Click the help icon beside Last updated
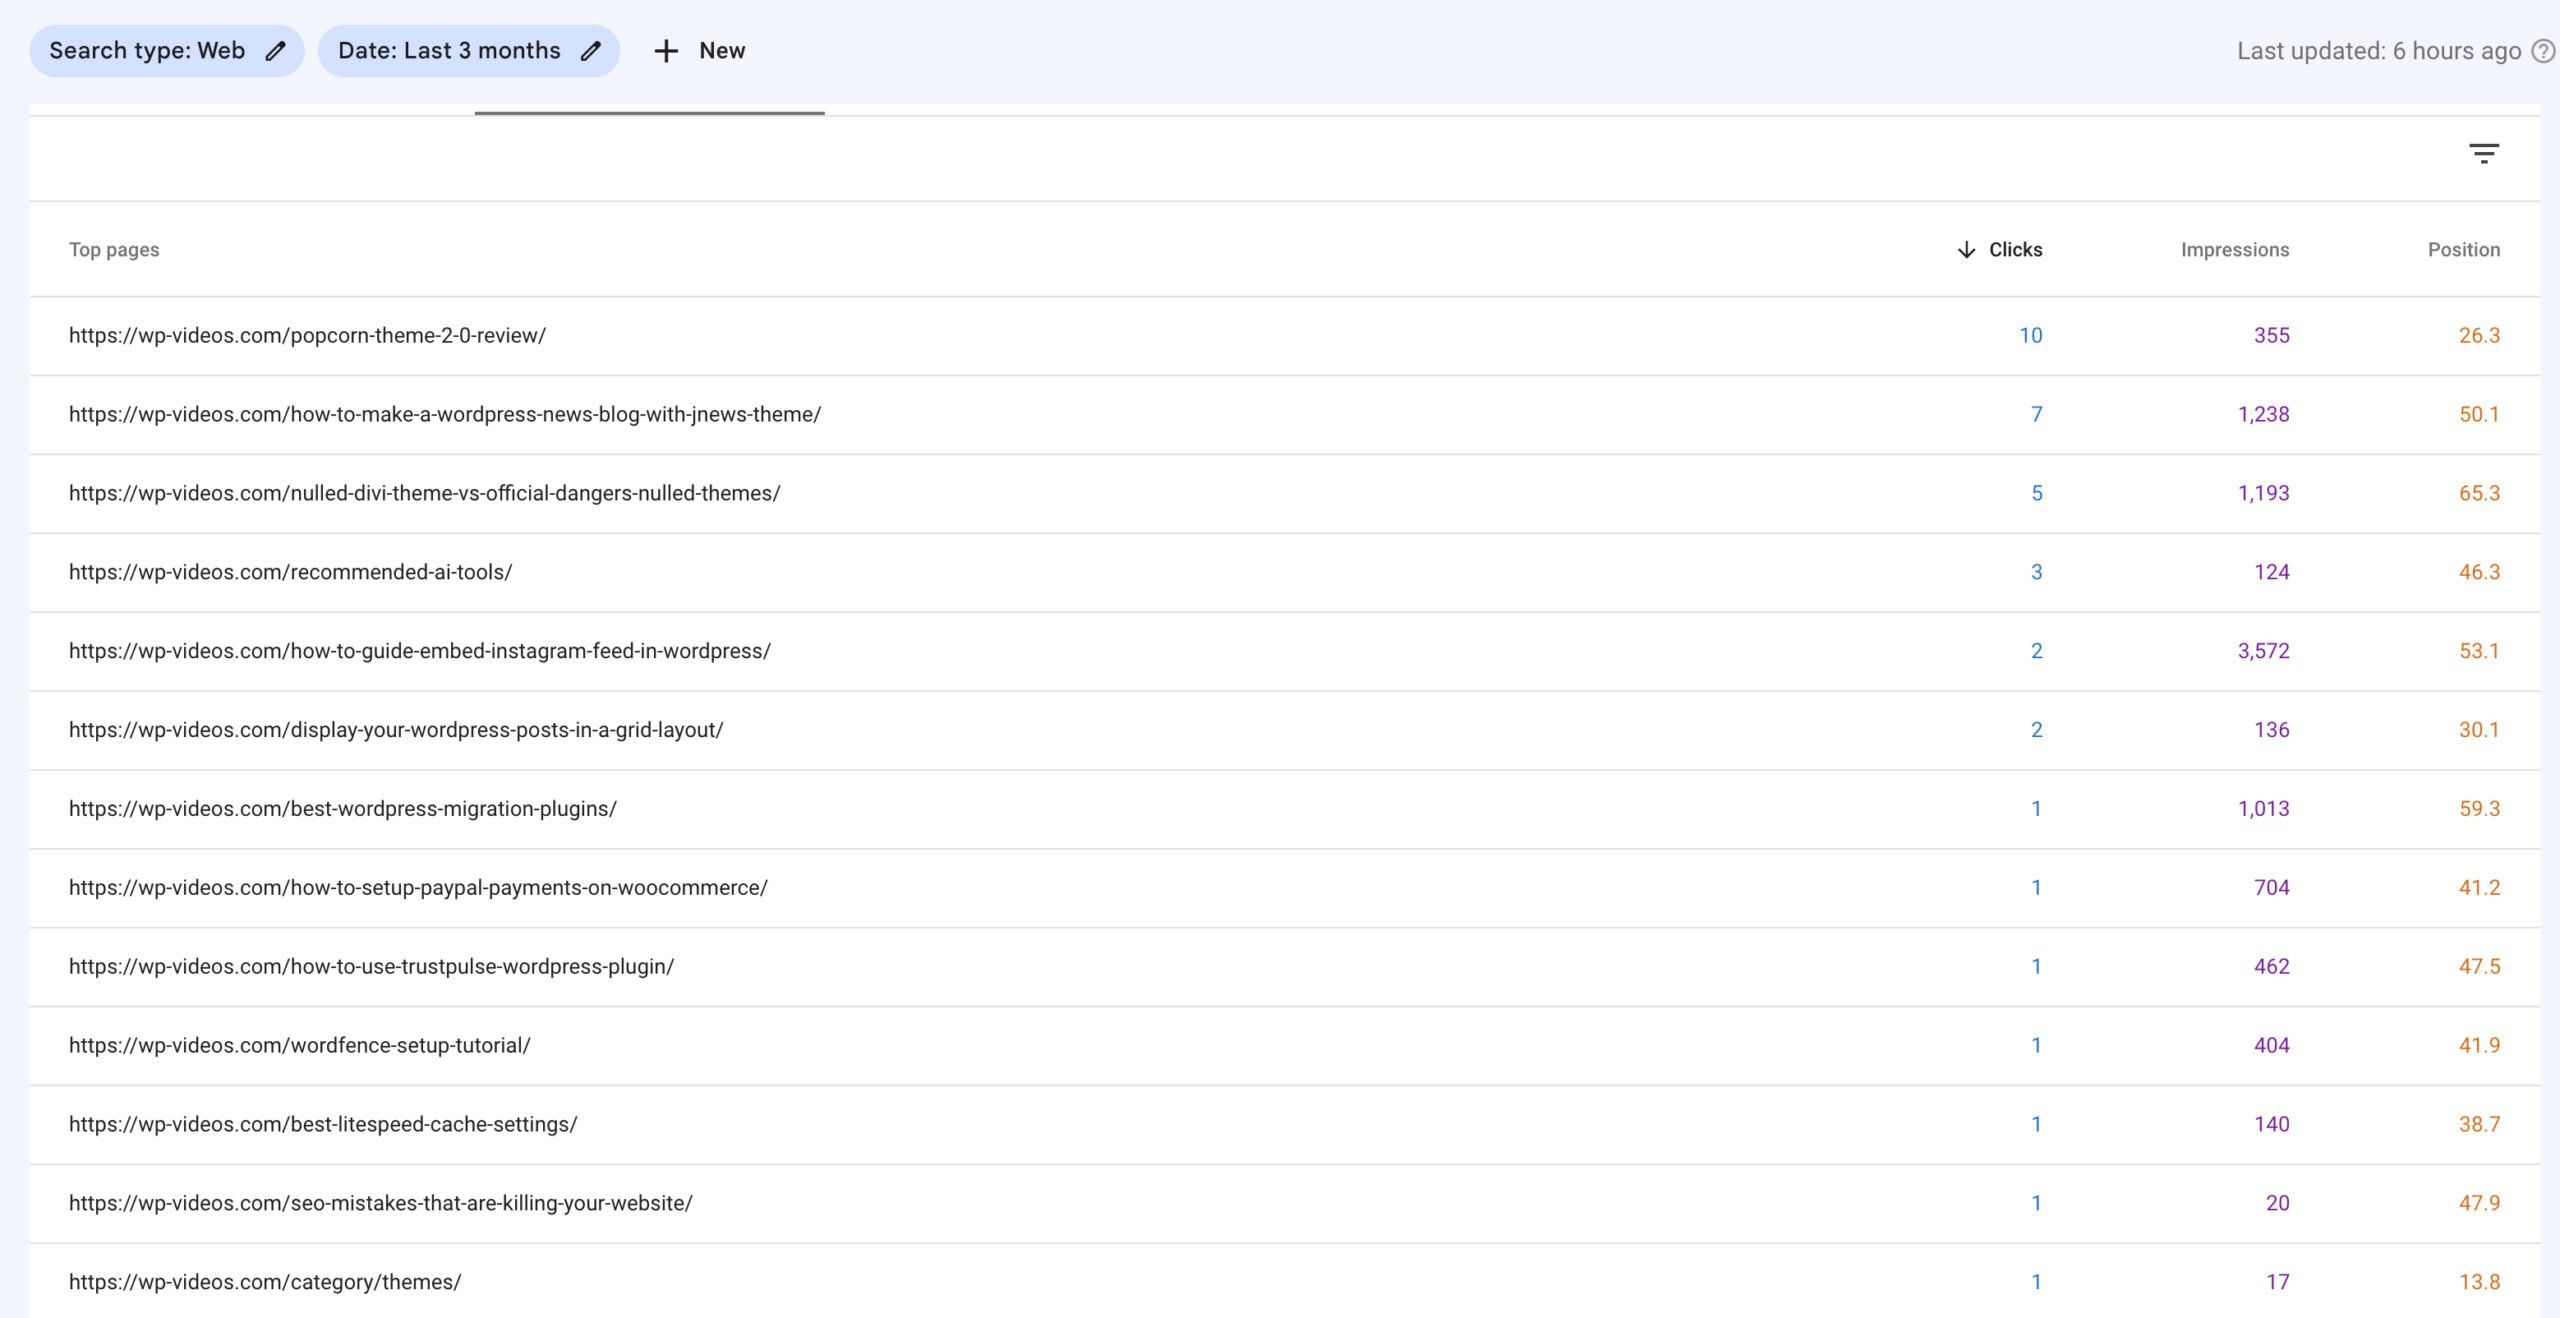This screenshot has width=2560, height=1318. click(2542, 51)
